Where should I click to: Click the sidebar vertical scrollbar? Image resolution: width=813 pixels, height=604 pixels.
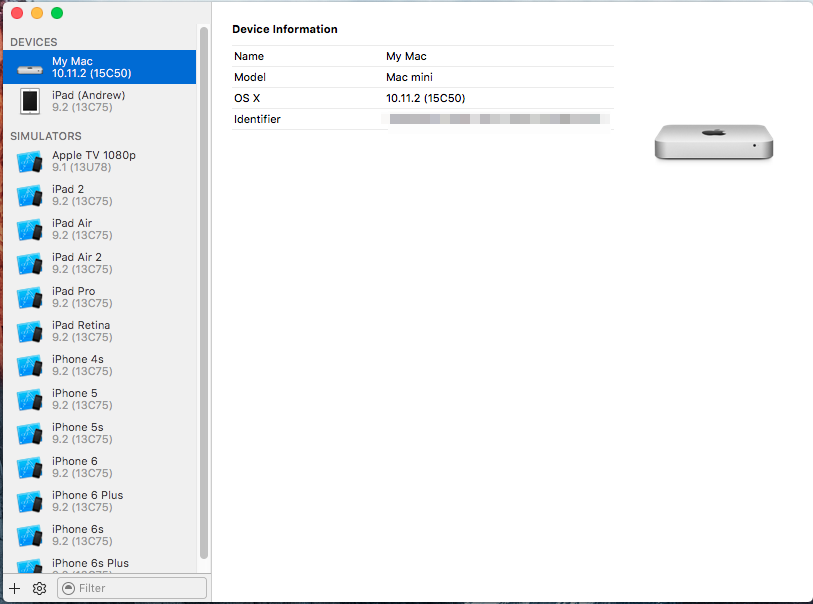(204, 293)
